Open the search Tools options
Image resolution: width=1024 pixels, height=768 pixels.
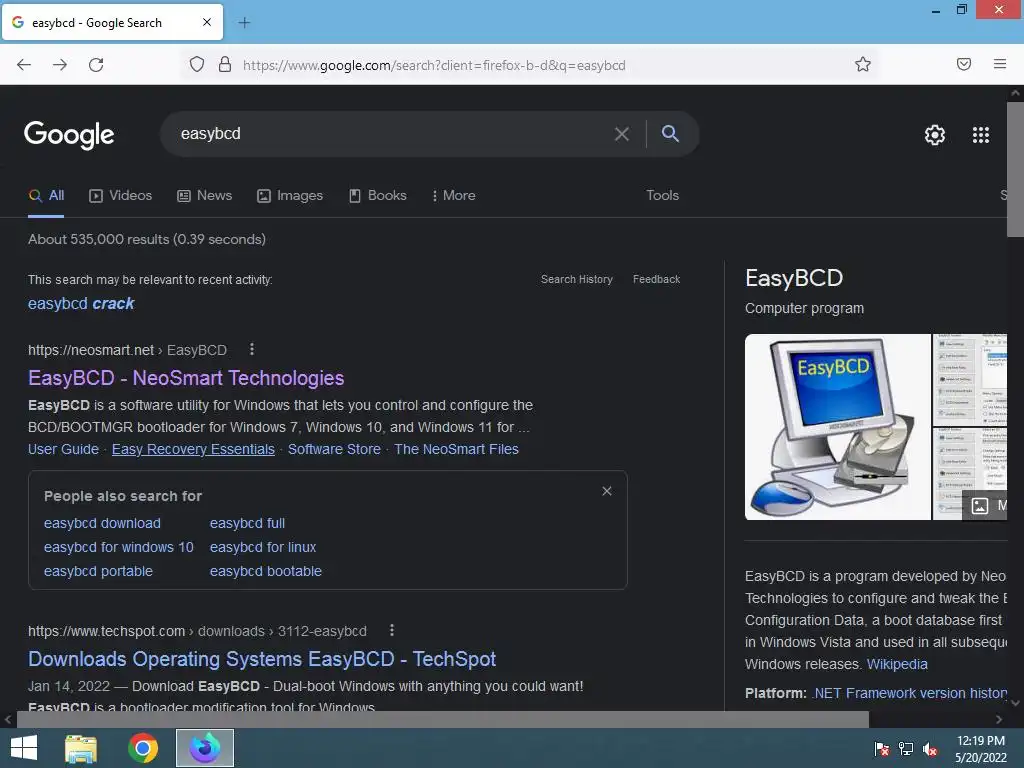(x=662, y=195)
